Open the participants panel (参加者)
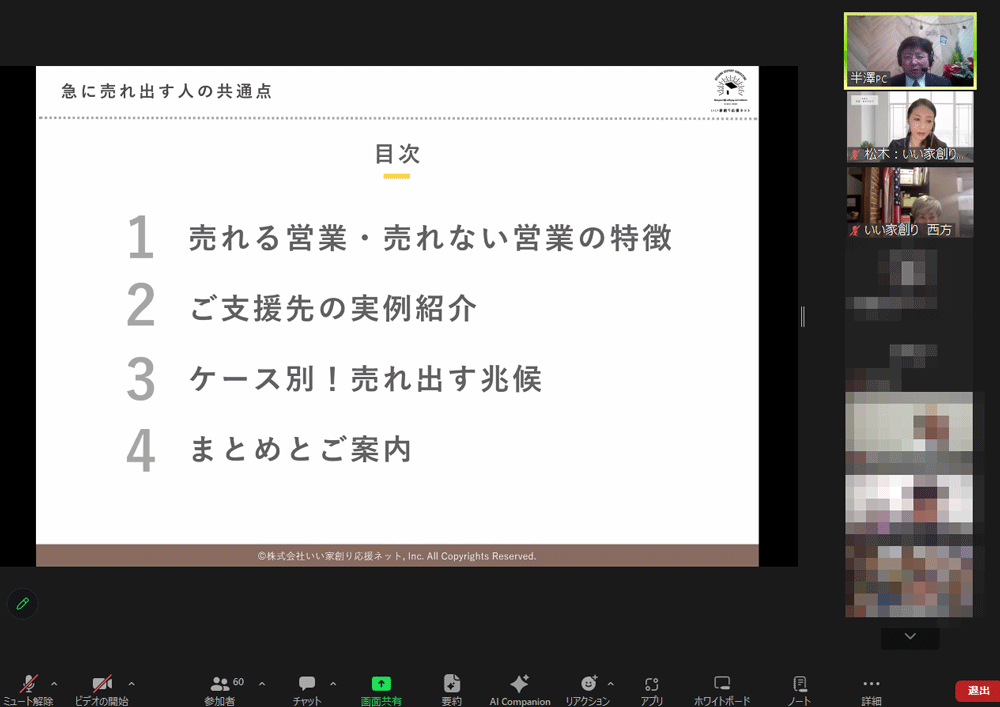 click(221, 685)
